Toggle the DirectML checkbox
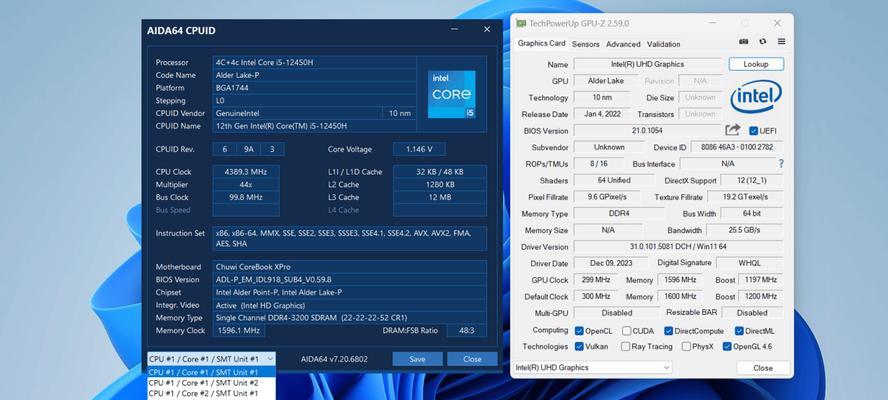The width and height of the screenshot is (888, 400). point(739,331)
